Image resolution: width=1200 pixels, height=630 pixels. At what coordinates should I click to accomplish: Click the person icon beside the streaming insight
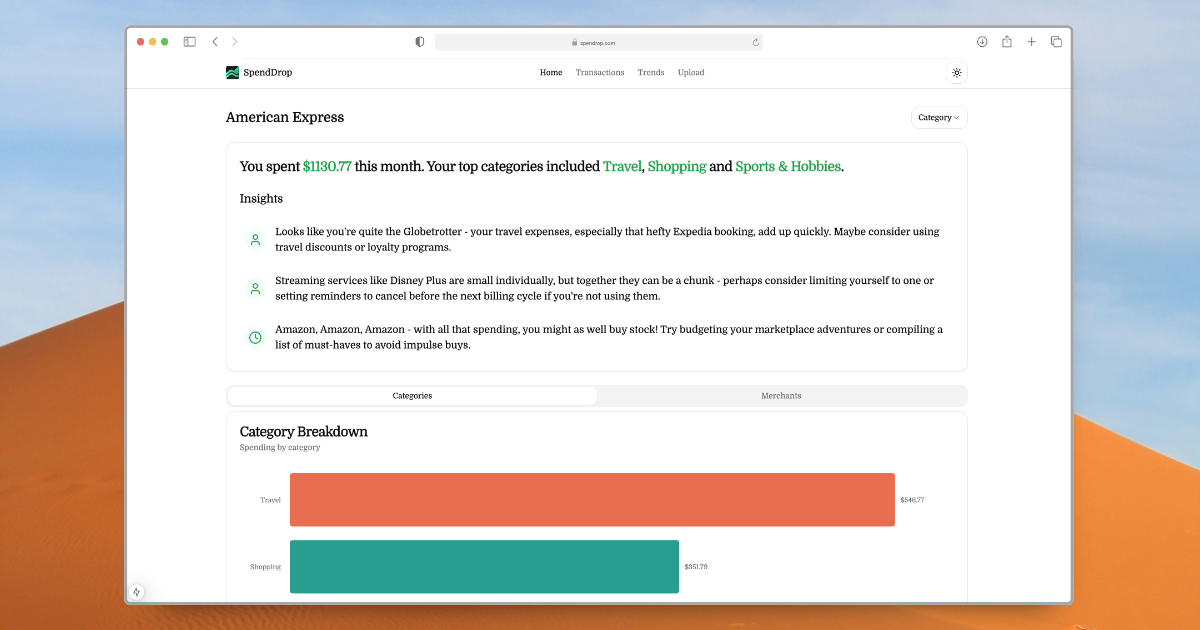pos(255,288)
